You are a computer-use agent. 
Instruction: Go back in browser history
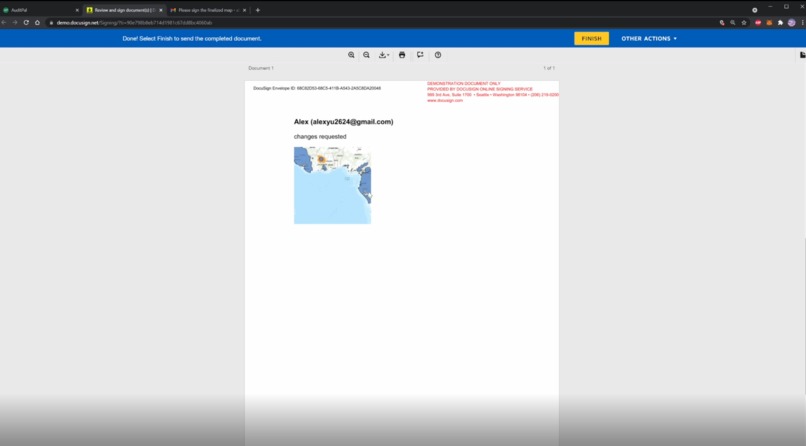(x=4, y=23)
